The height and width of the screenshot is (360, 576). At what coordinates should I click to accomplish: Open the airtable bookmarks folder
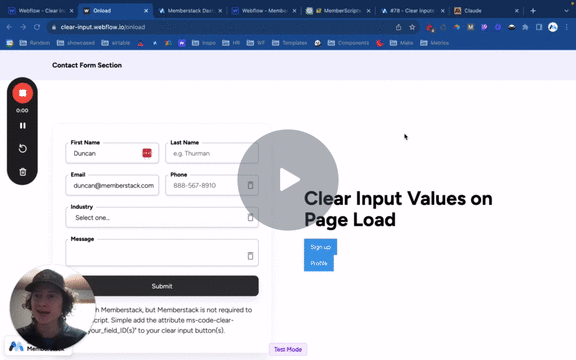116,43
